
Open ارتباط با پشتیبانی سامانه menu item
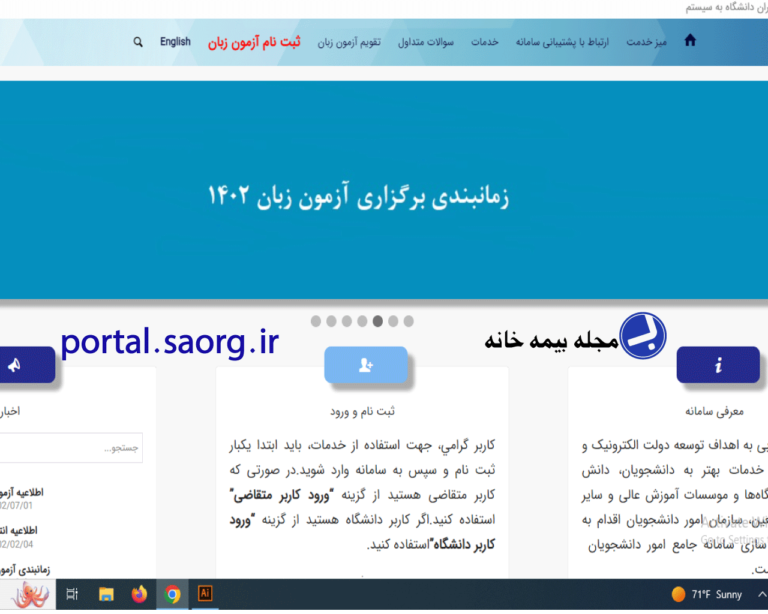(x=562, y=42)
